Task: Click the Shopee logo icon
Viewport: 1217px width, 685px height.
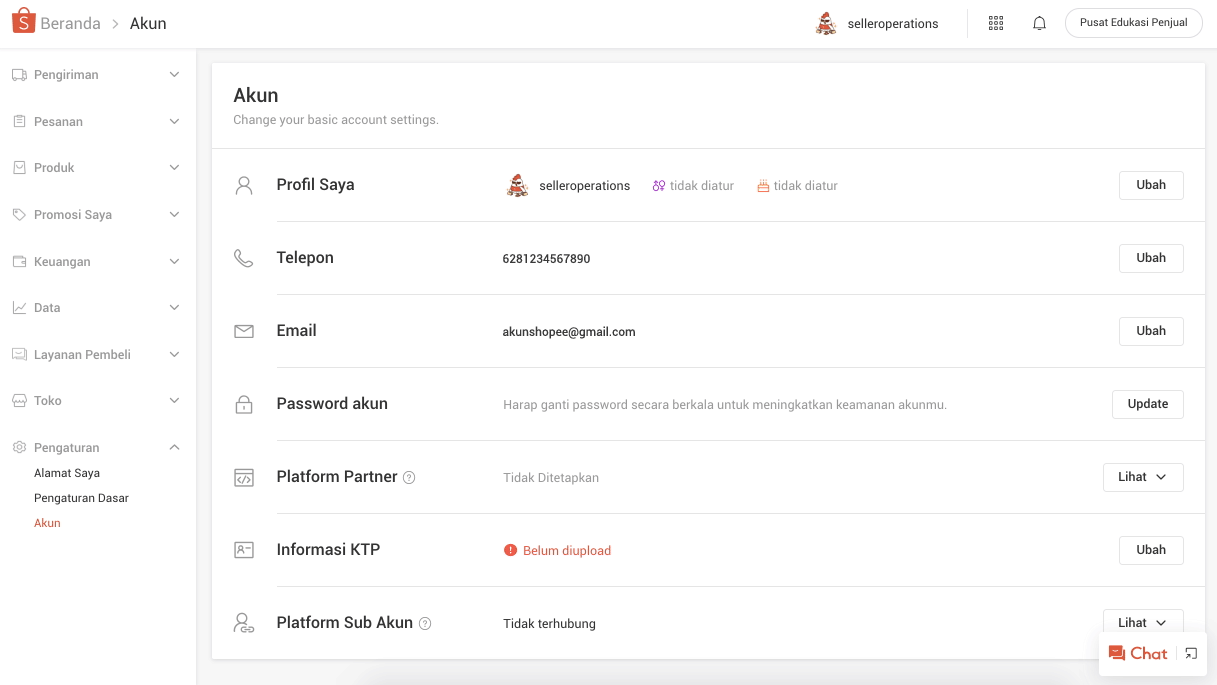Action: coord(22,20)
